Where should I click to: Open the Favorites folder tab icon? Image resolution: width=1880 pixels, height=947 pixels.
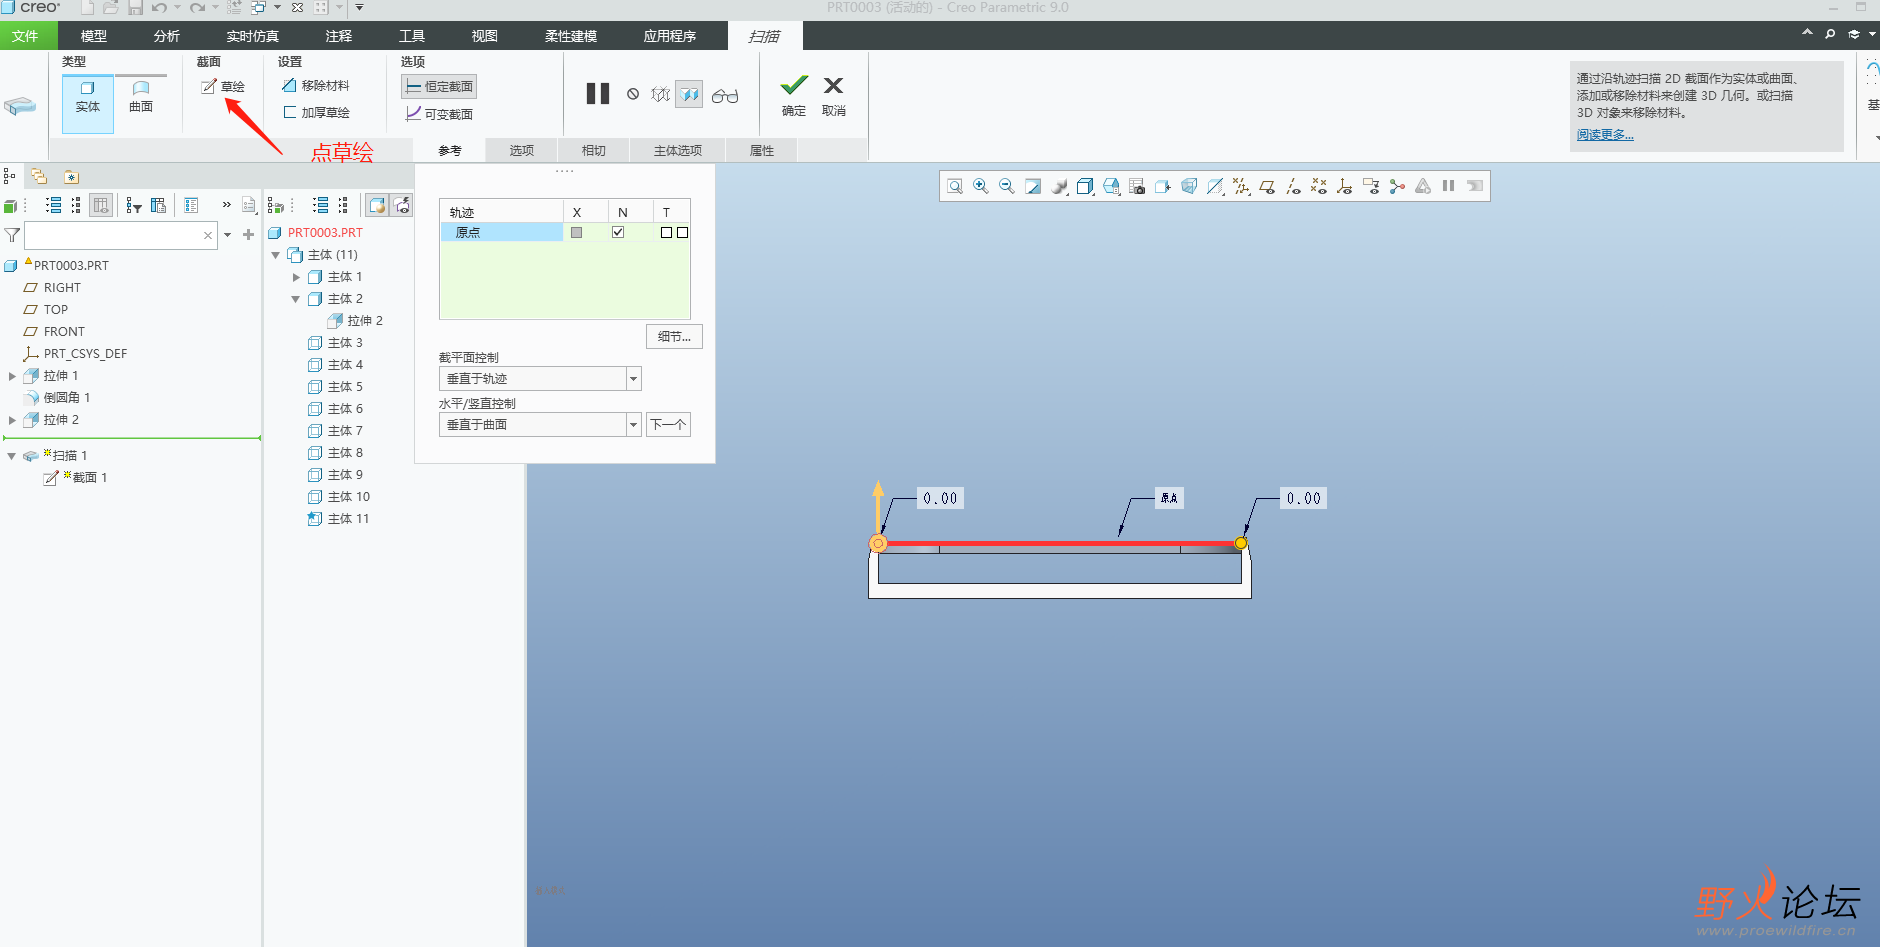pos(71,176)
